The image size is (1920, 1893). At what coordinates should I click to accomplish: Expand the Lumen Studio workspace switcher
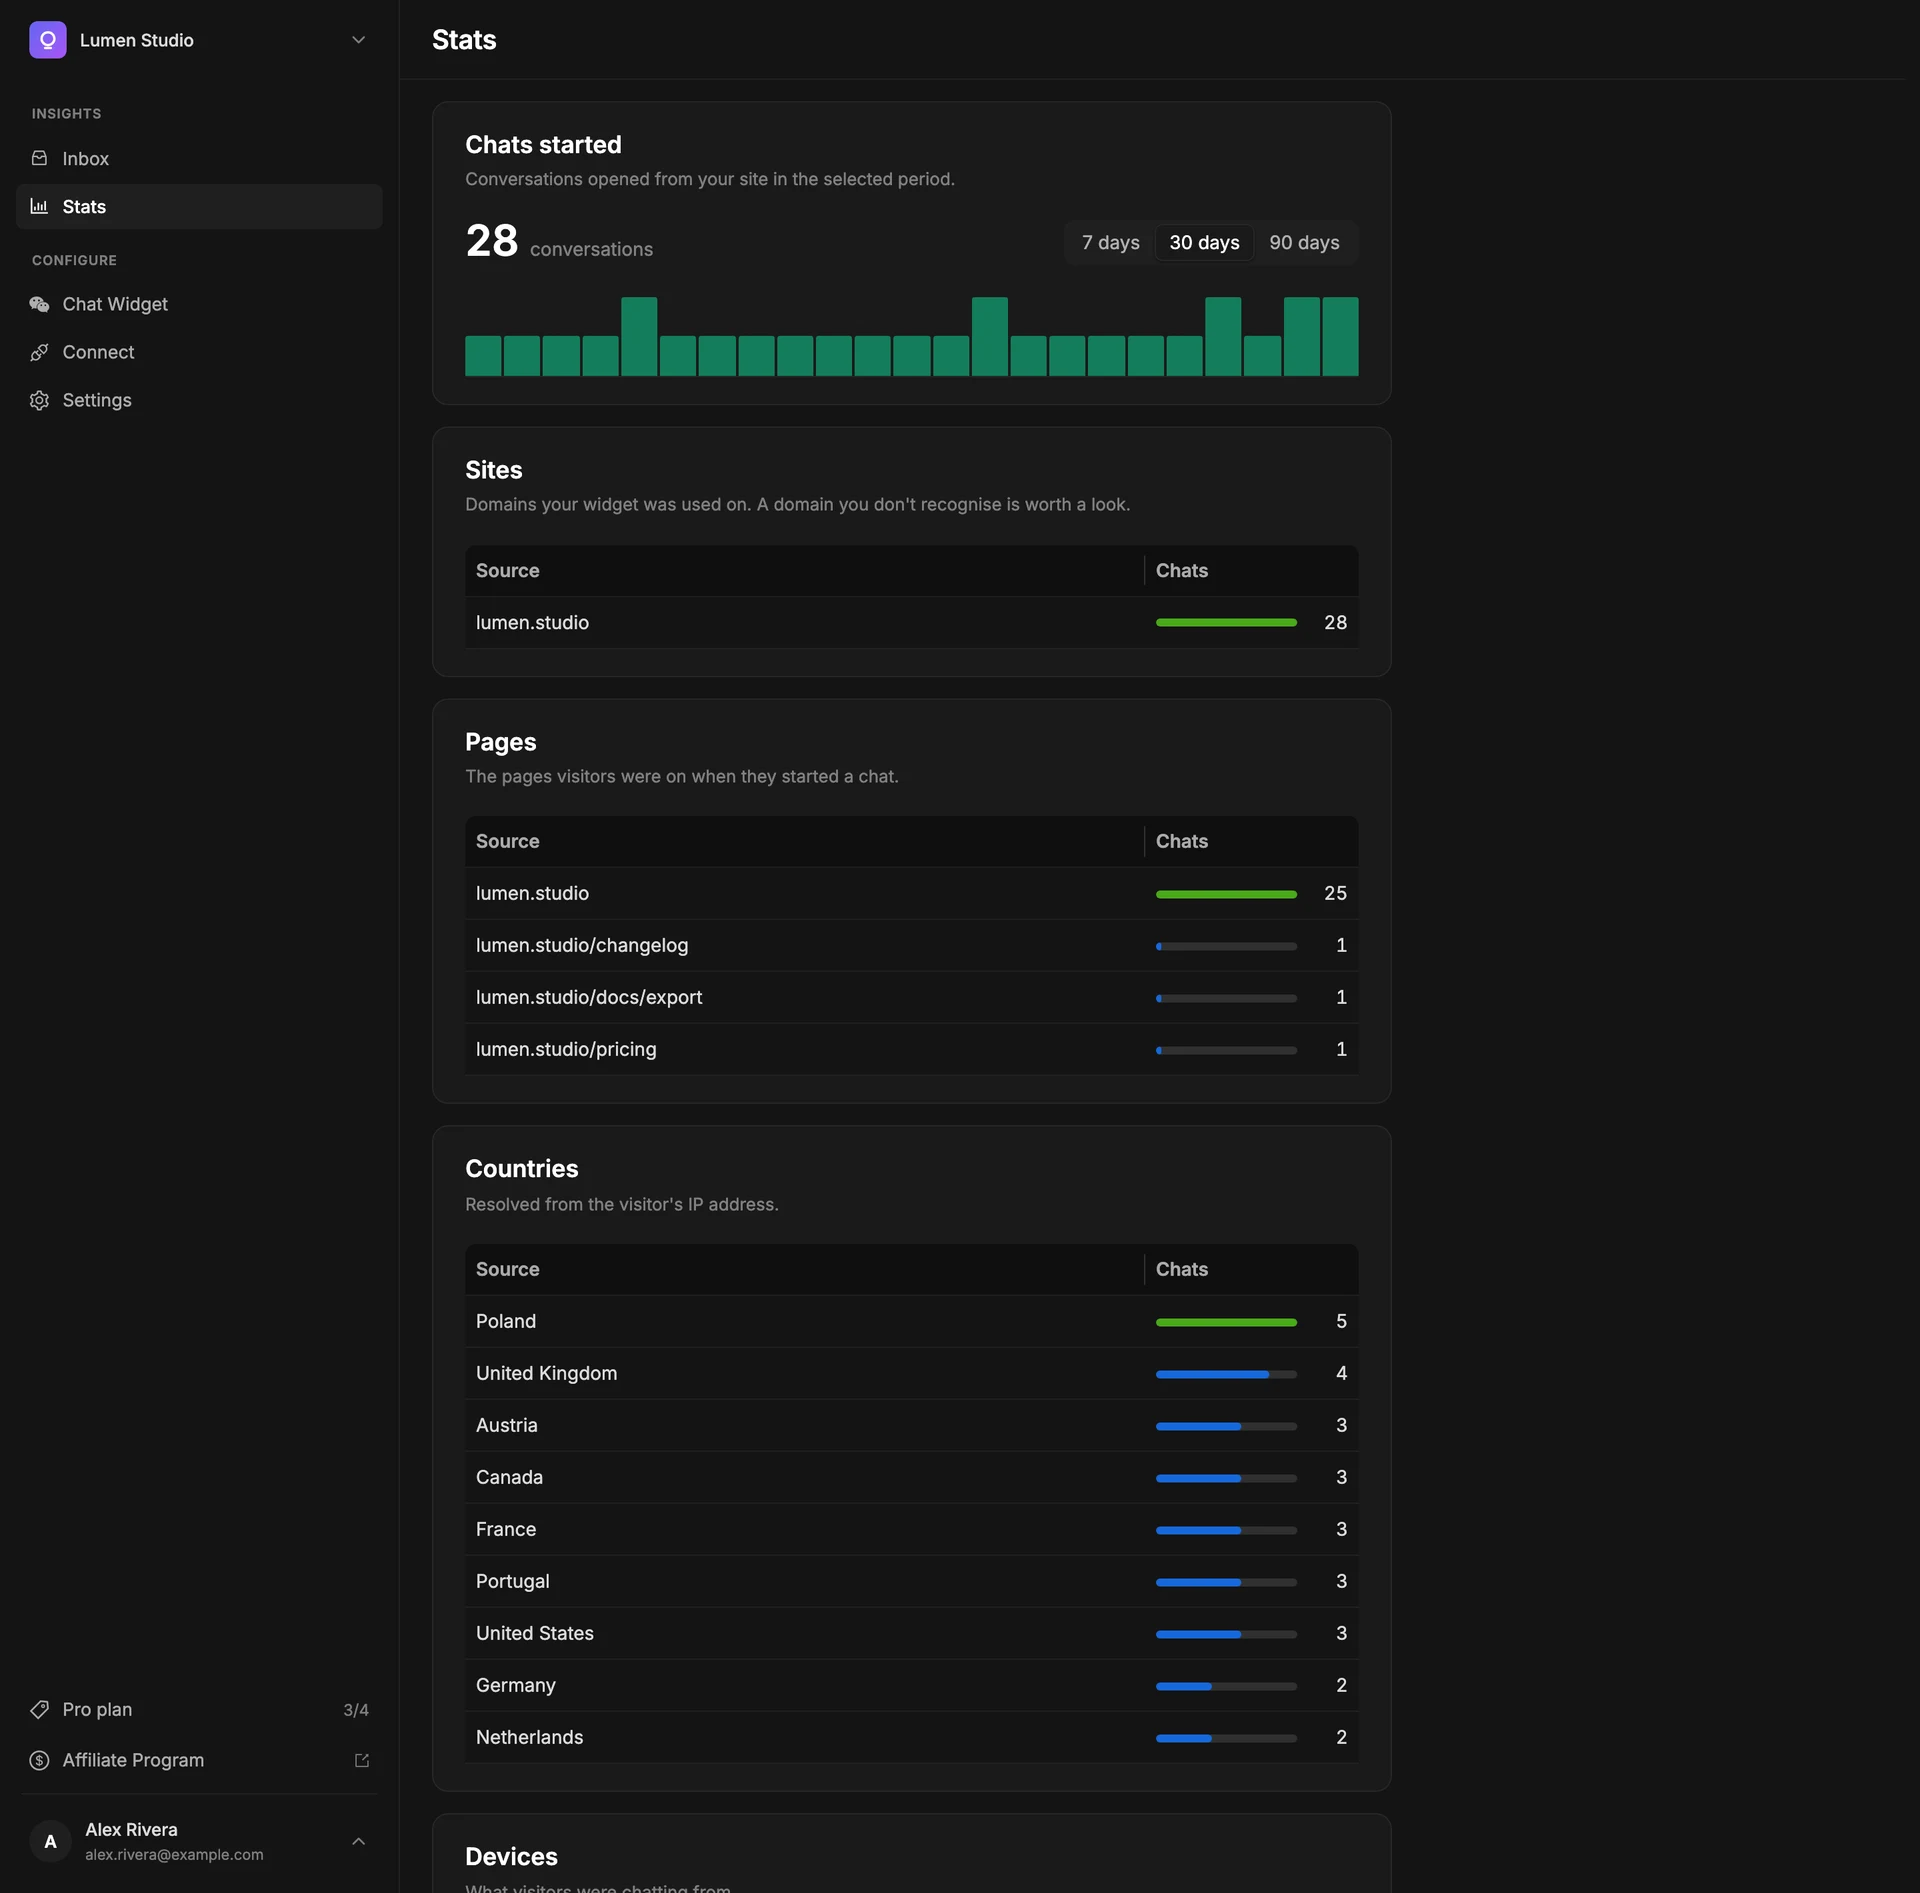pos(358,40)
